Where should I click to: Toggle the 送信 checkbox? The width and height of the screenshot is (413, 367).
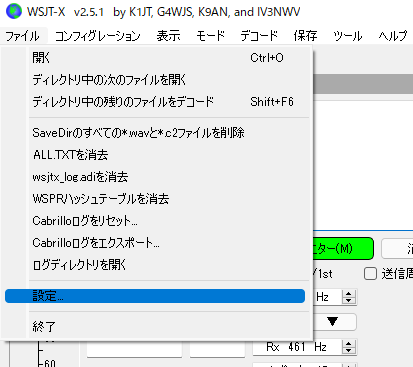370,274
